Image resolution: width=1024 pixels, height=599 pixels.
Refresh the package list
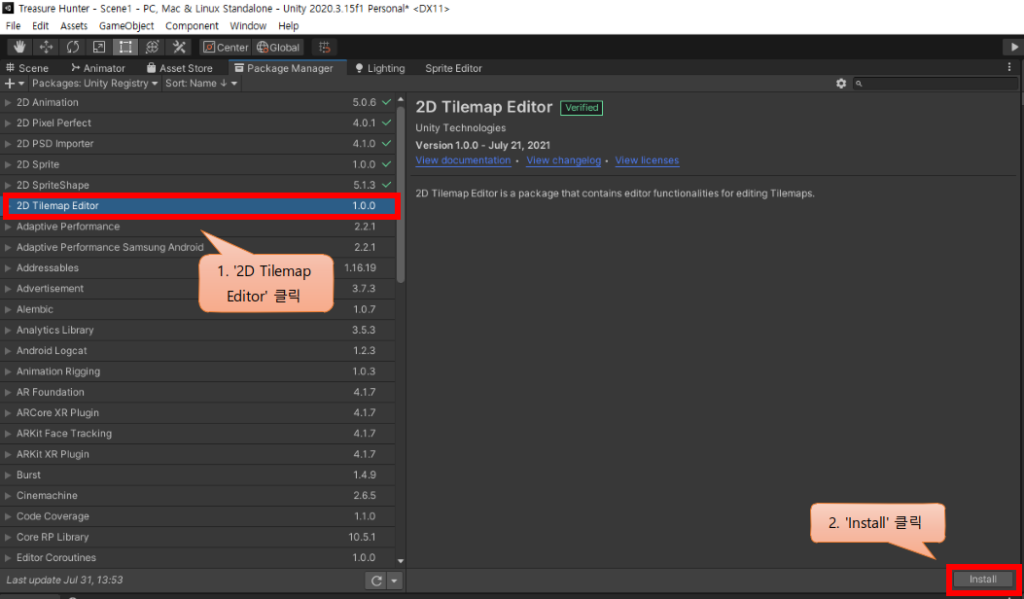376,580
